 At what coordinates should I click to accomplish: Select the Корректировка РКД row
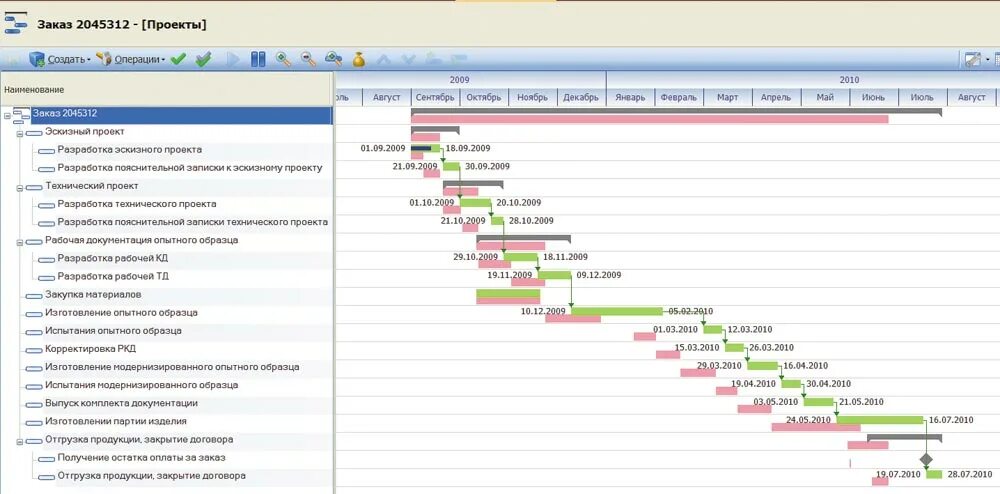point(90,349)
